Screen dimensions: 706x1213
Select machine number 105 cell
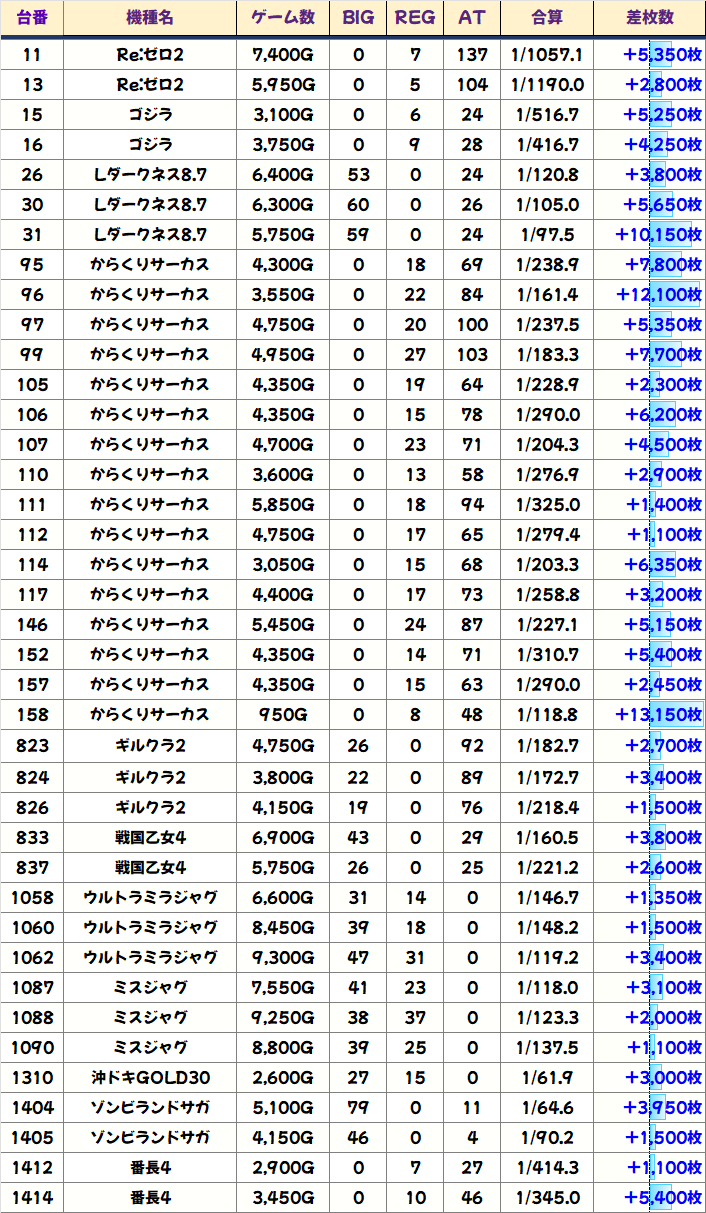coord(32,384)
